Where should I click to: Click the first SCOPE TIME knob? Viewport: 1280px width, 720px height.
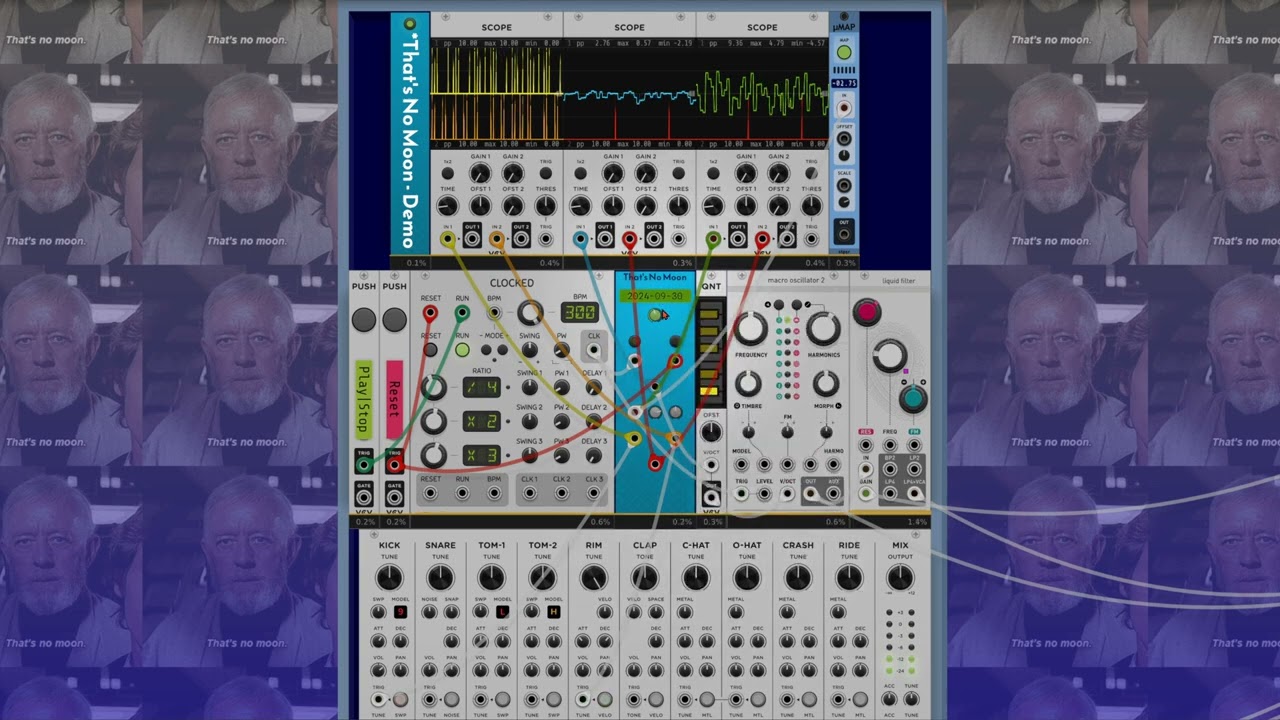[x=447, y=206]
